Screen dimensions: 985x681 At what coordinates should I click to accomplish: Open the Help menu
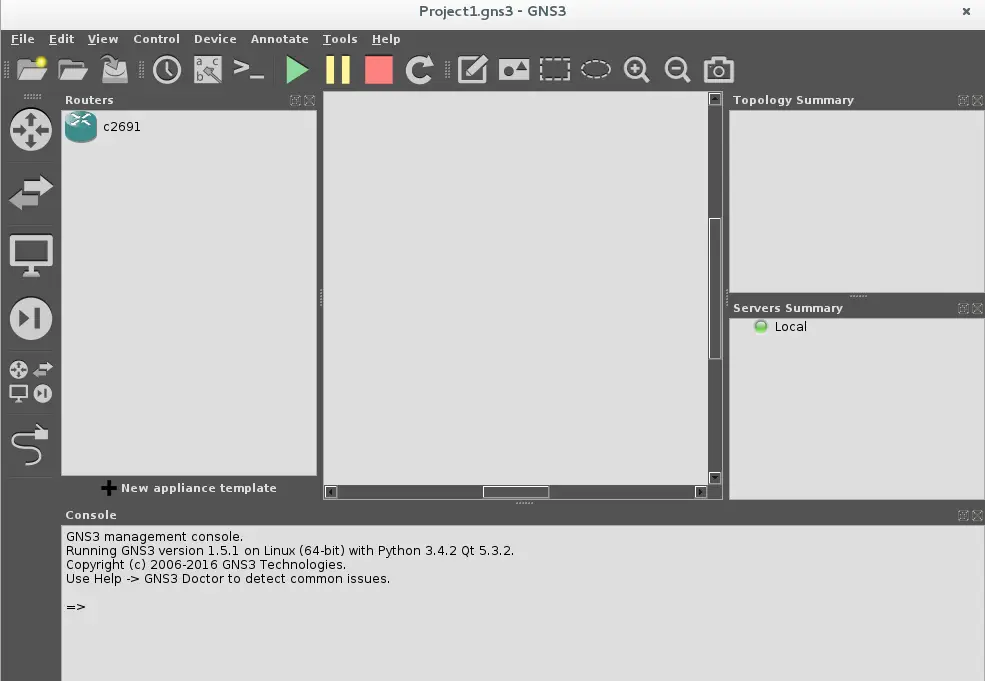tap(386, 39)
